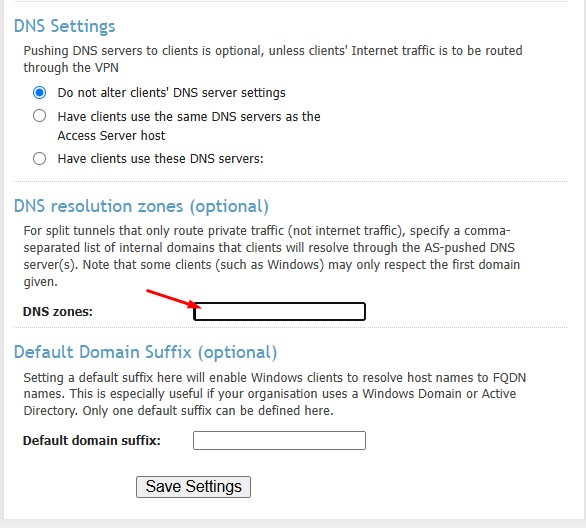Click the "DNS resolution zones (optional)" heading
Image resolution: width=586 pixels, height=528 pixels.
tap(141, 206)
